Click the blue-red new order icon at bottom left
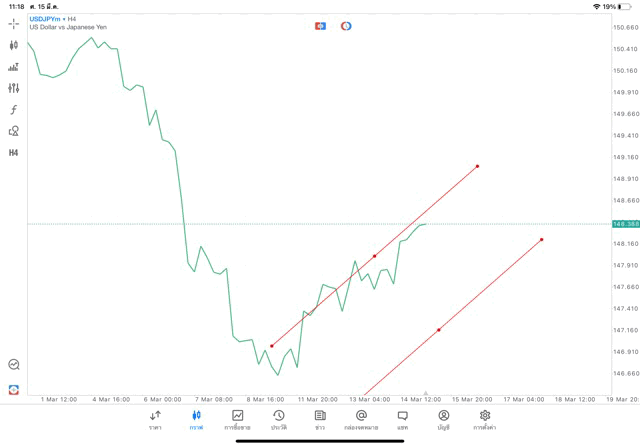Screen dimensions: 640x447 (x=14, y=389)
